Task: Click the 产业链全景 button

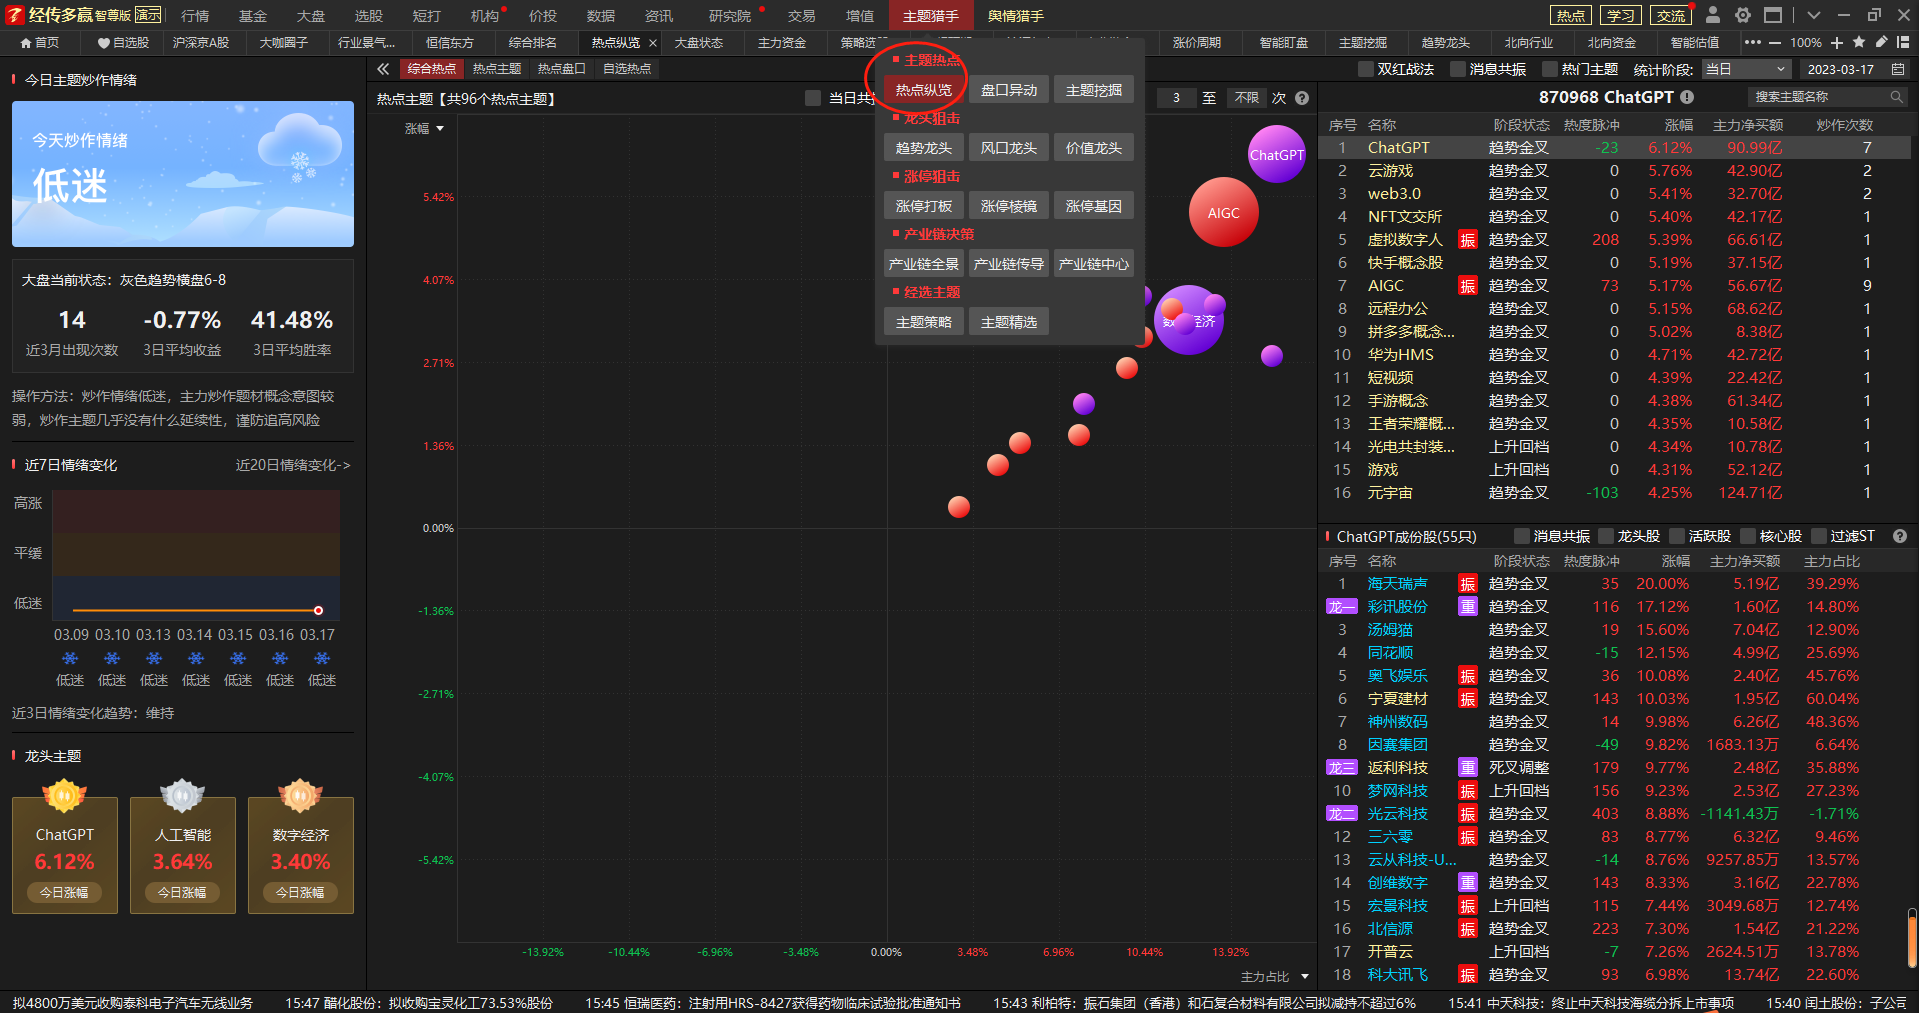Action: (x=923, y=264)
